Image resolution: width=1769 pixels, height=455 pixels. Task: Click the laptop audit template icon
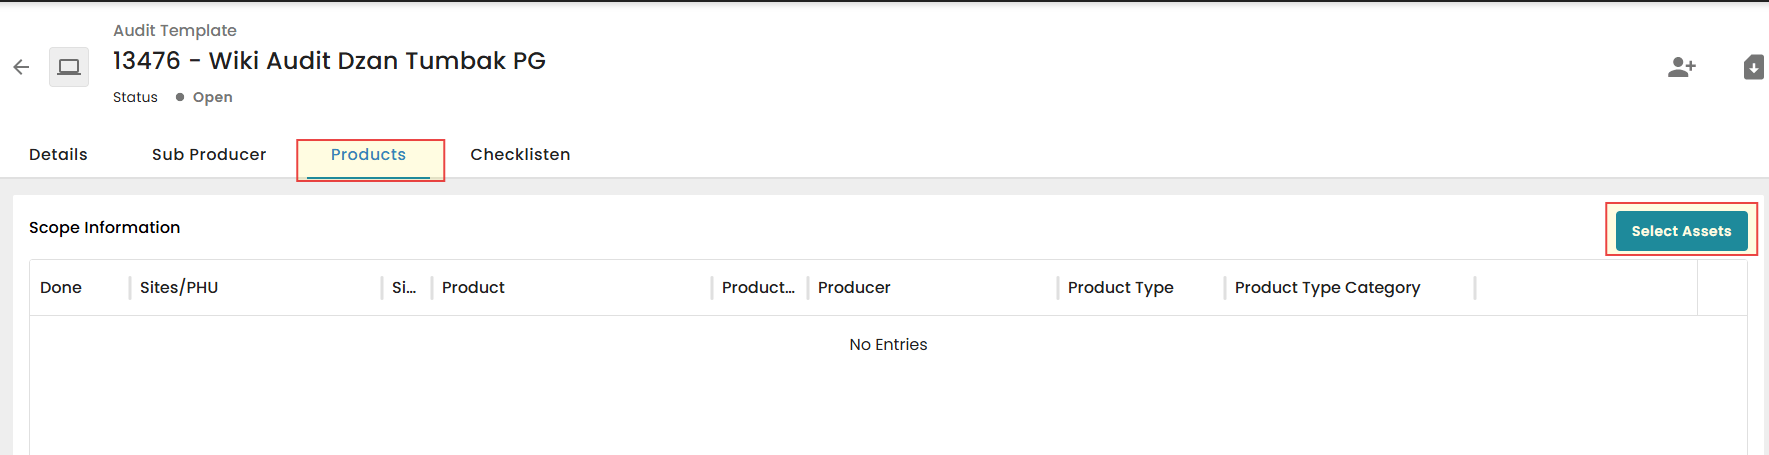69,67
